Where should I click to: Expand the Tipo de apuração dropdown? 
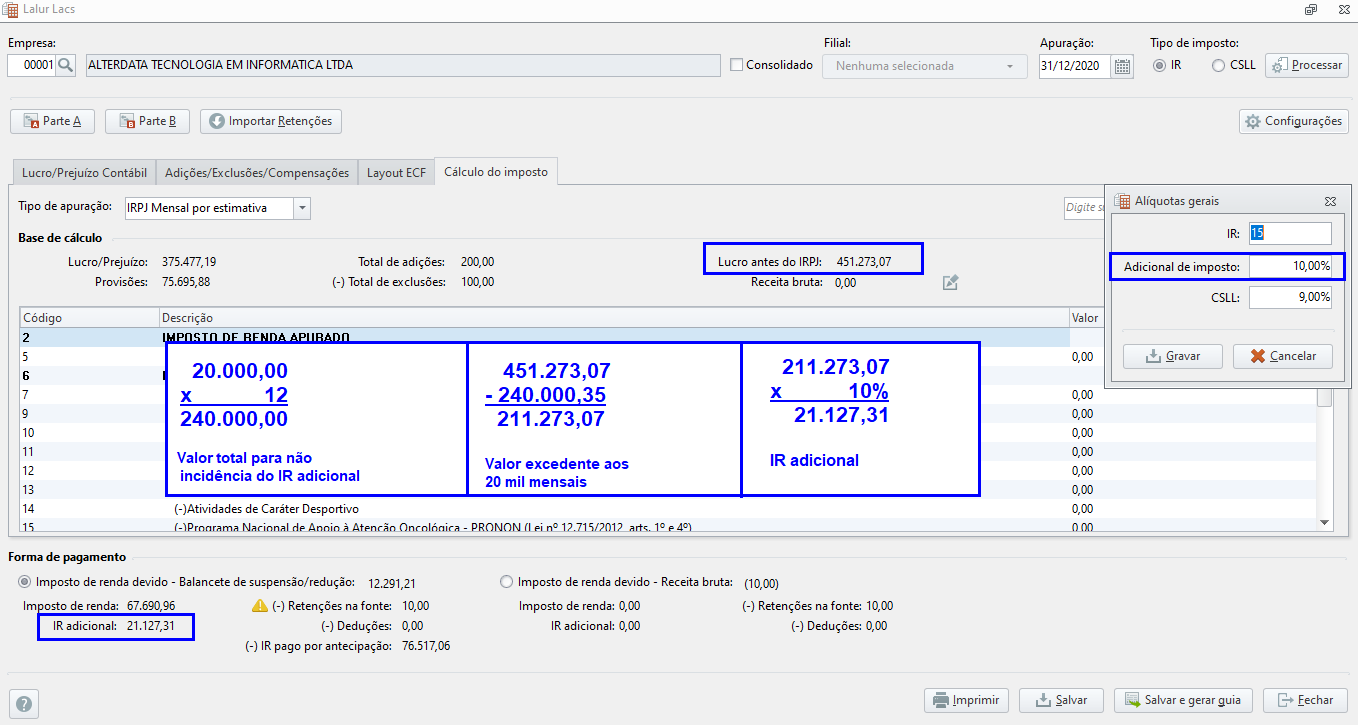(x=302, y=208)
